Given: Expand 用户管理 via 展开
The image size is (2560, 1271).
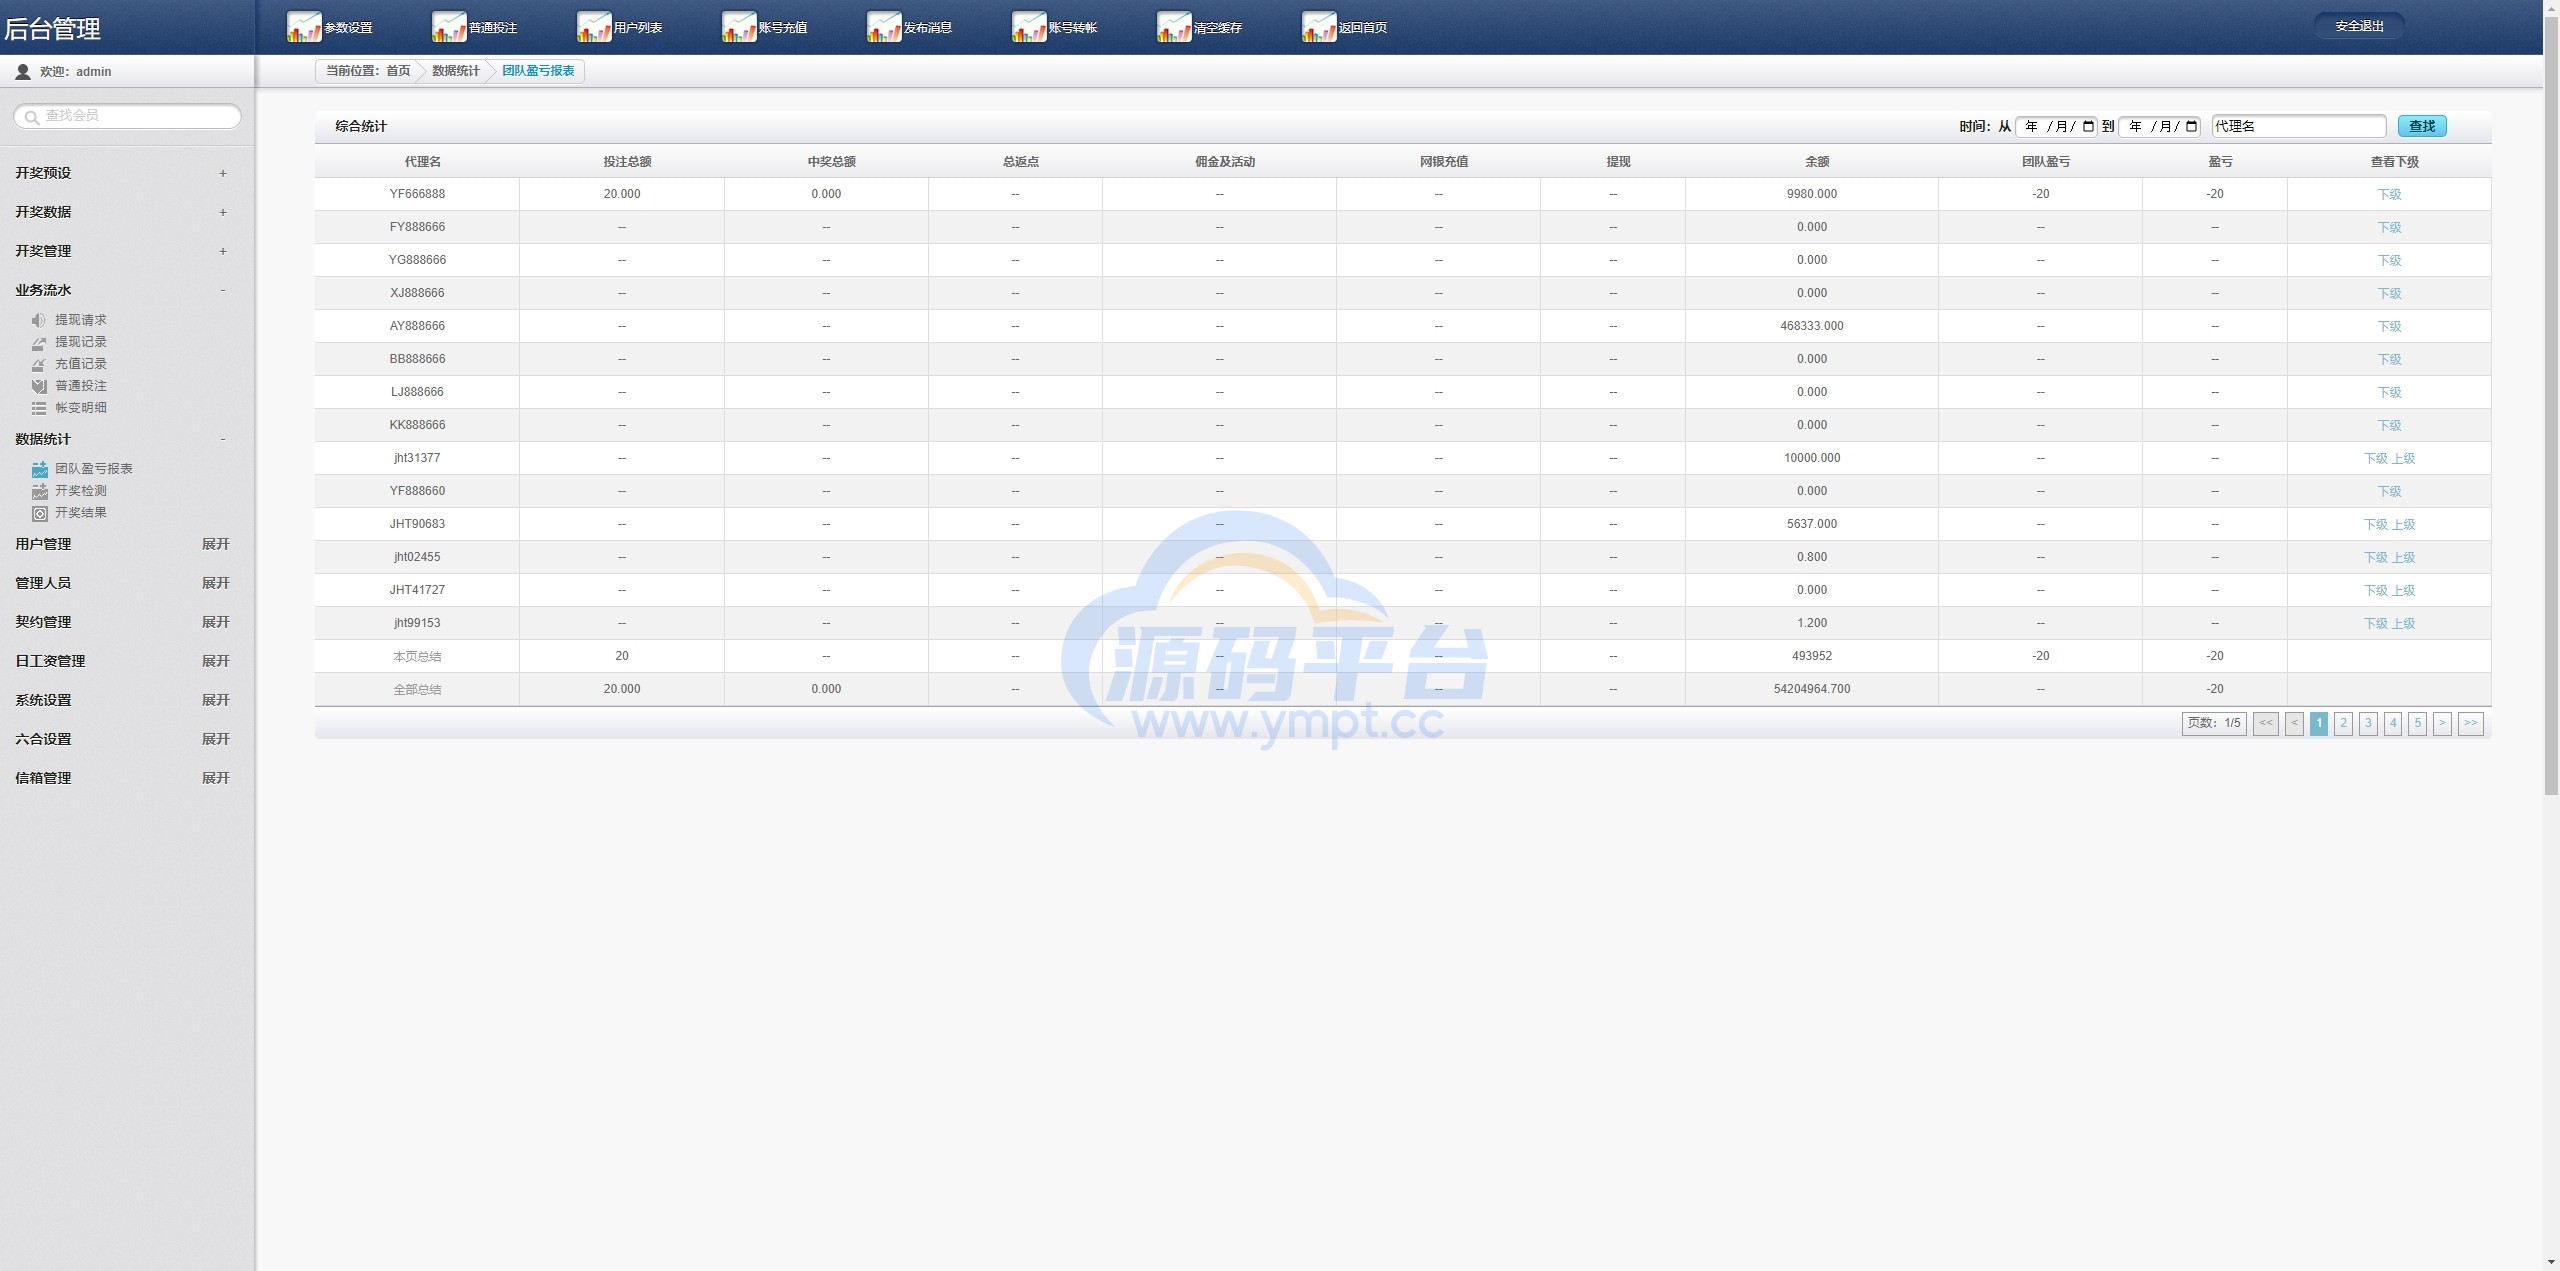Looking at the screenshot, I should click(x=215, y=544).
